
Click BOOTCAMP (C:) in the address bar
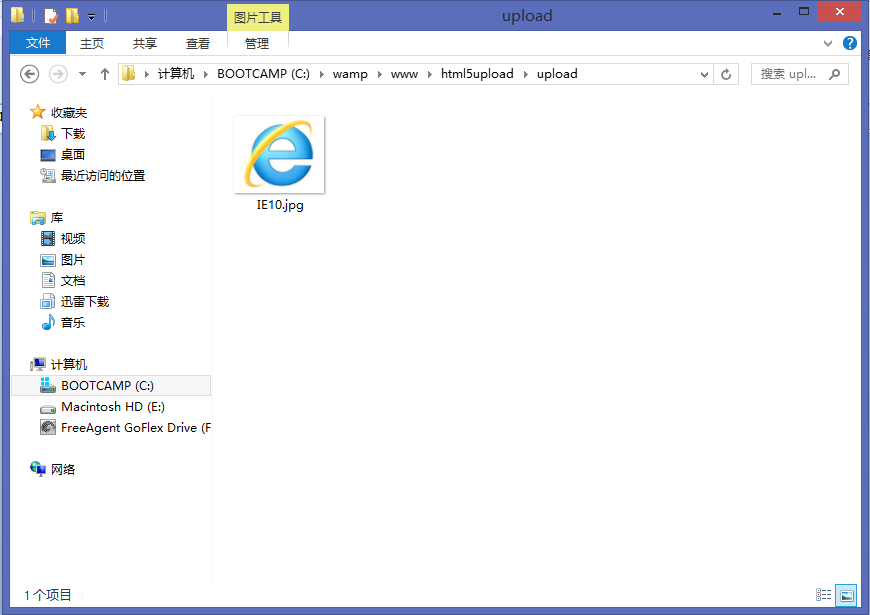(264, 74)
